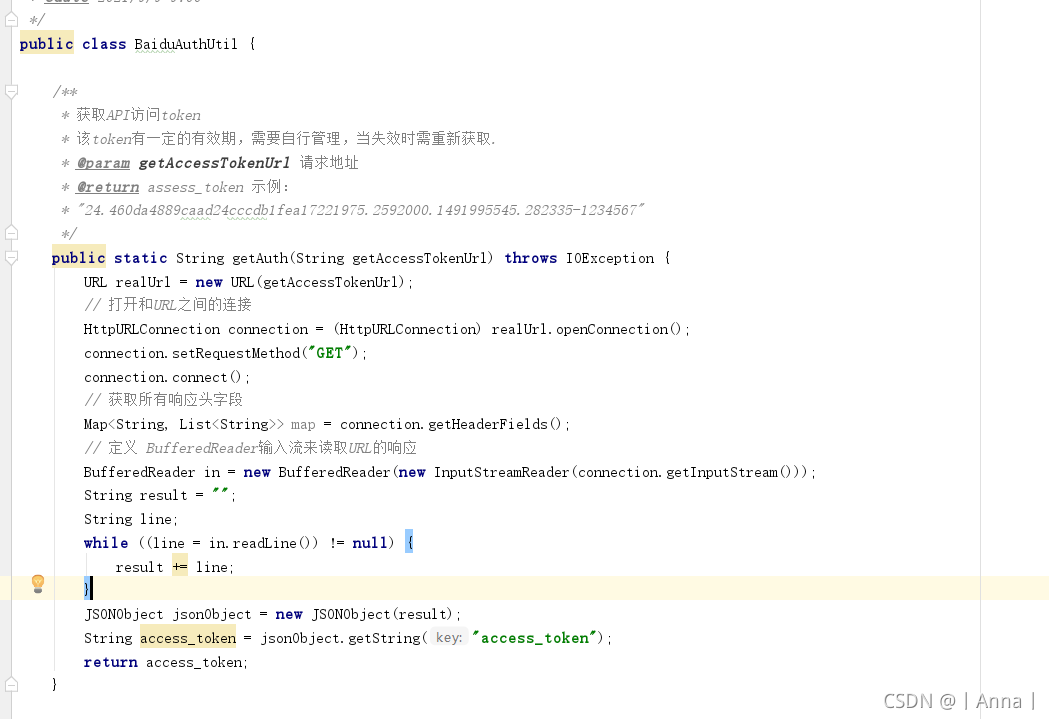Click the String line; declaration
This screenshot has width=1049, height=719.
(x=130, y=519)
